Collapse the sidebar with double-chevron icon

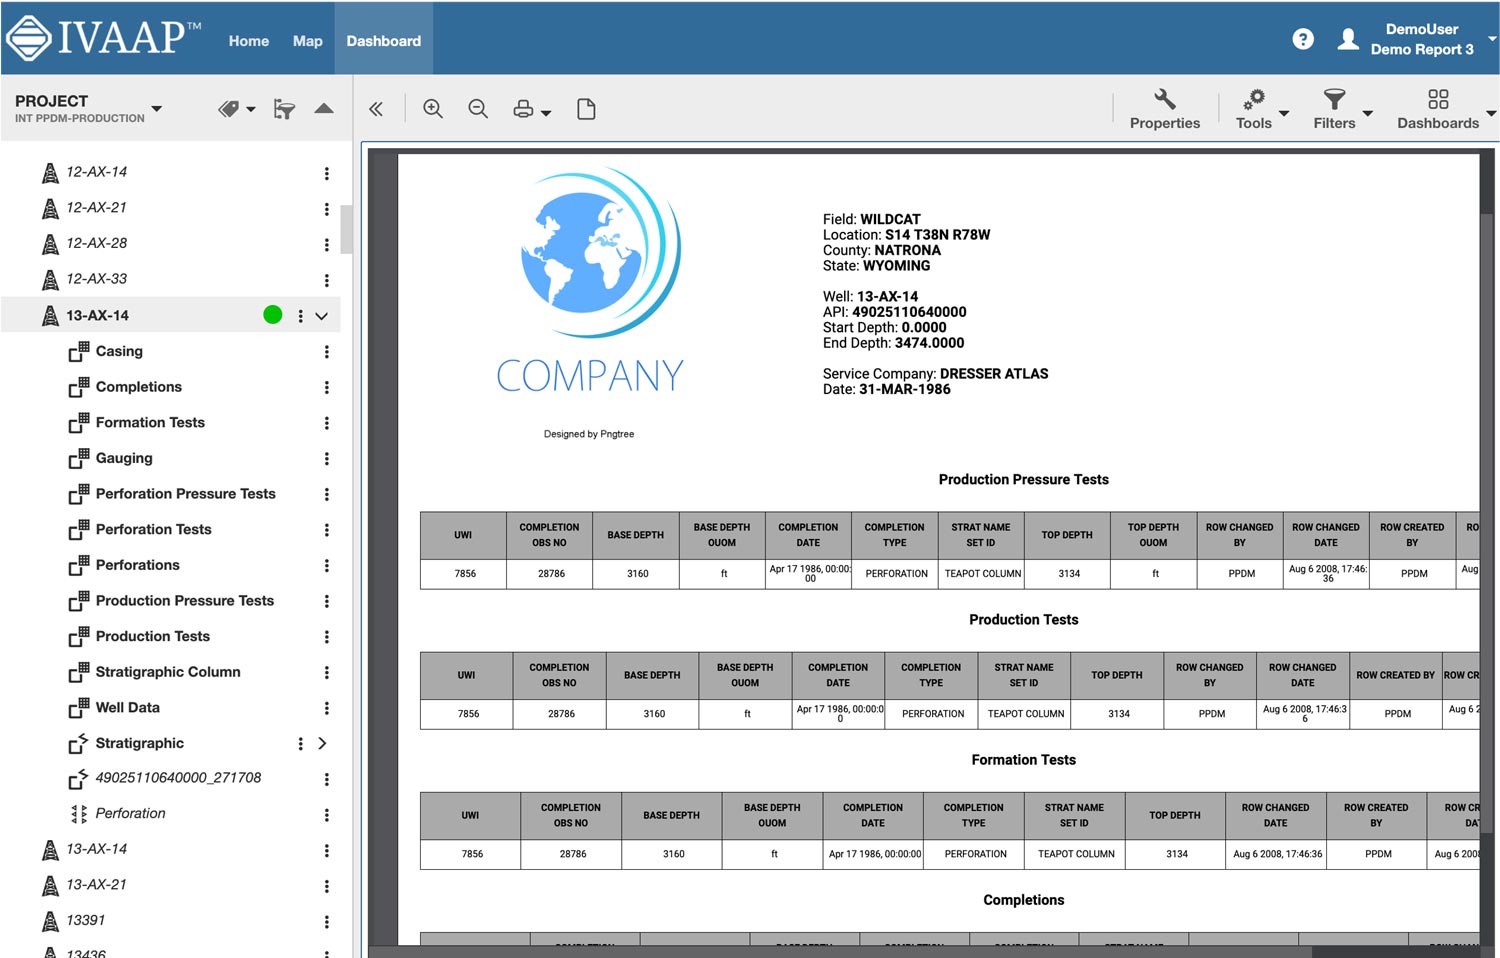click(376, 109)
